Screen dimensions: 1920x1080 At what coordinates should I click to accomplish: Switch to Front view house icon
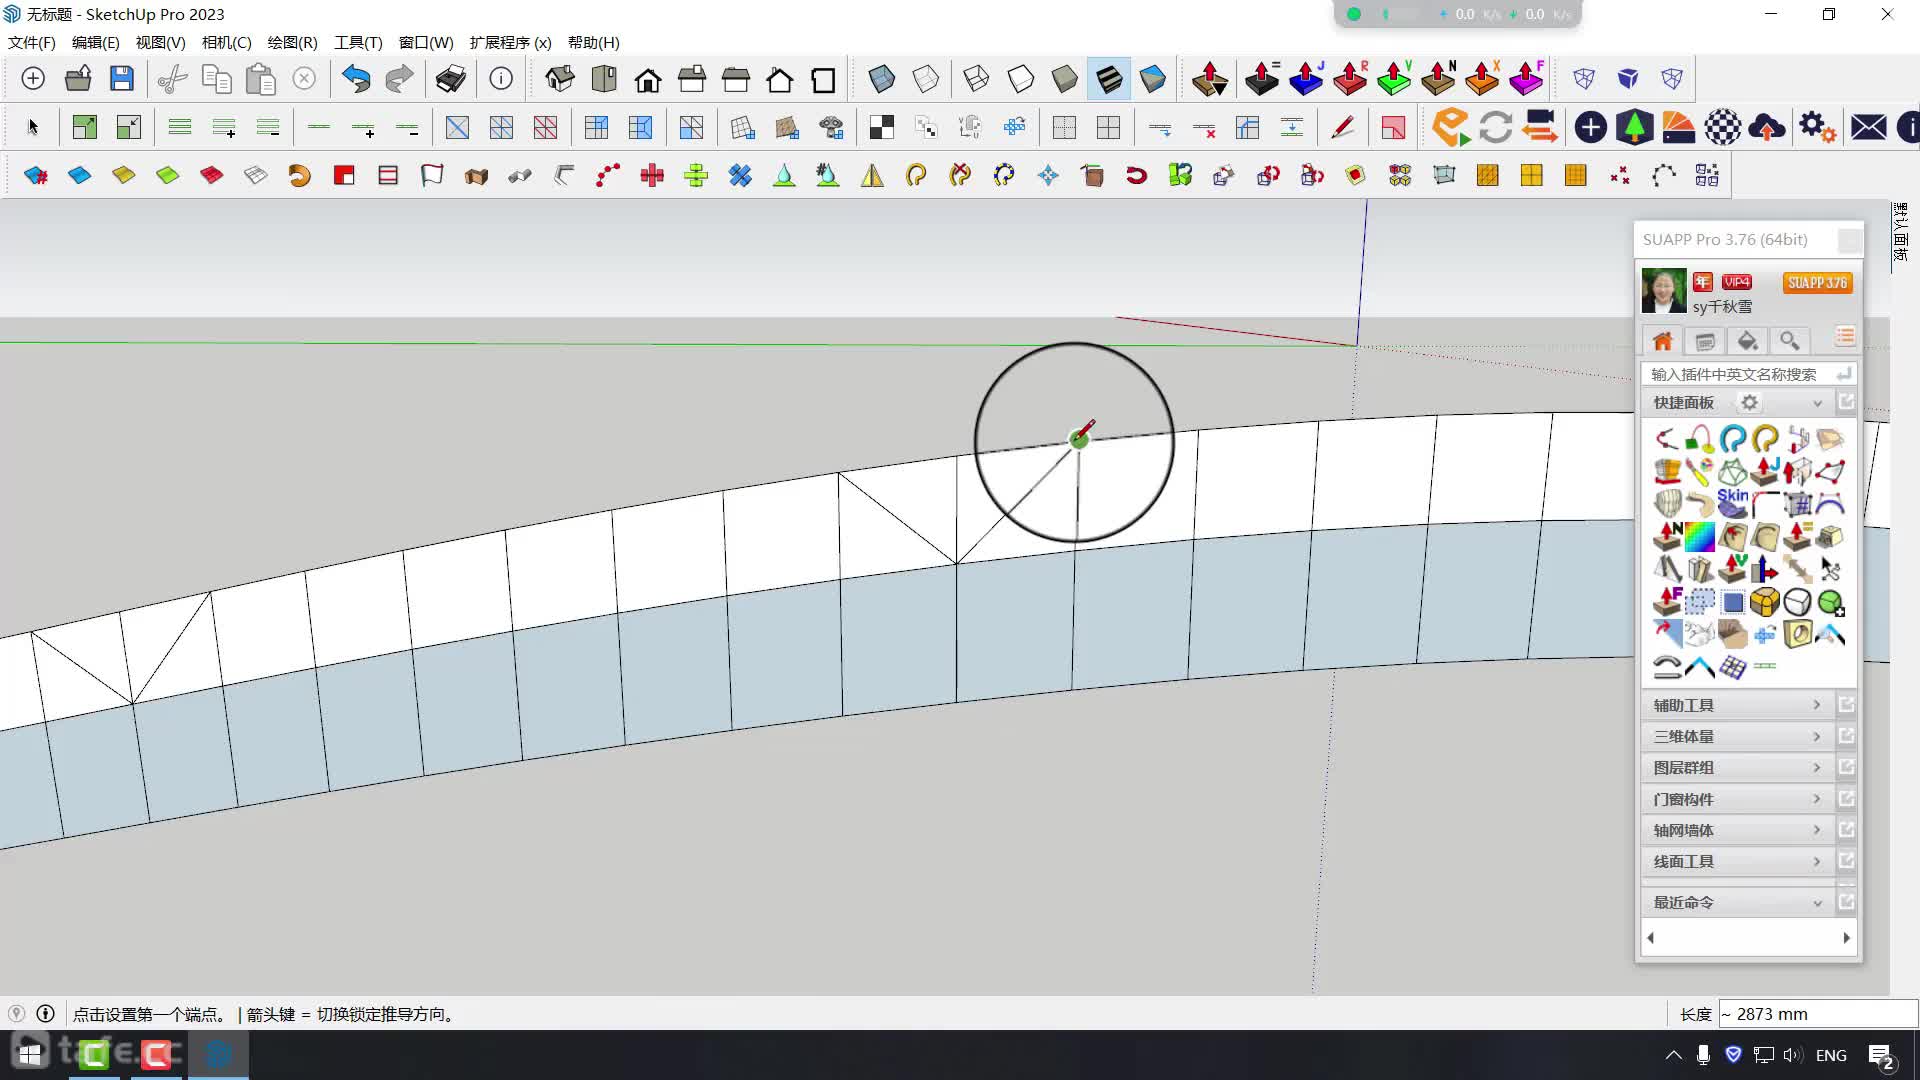(648, 79)
